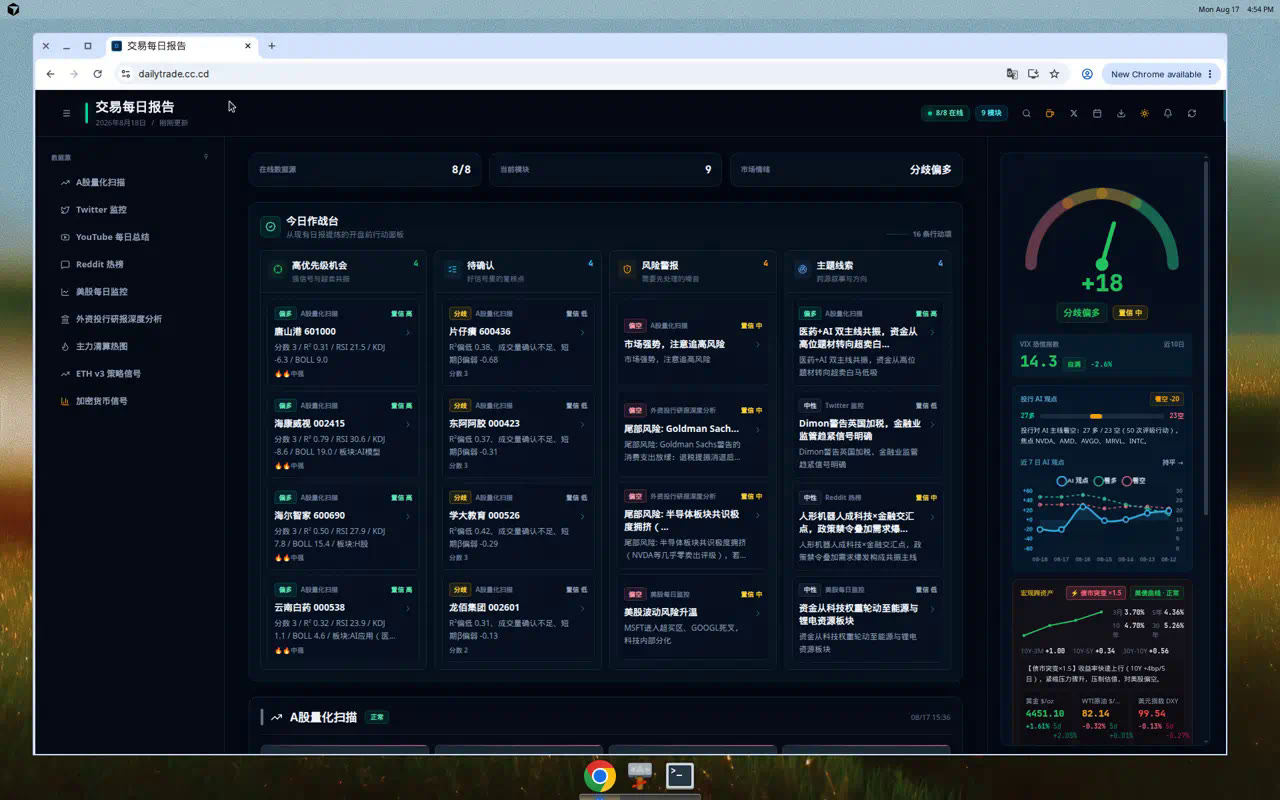Open the calendar icon in the header
The height and width of the screenshot is (800, 1280).
1097,113
